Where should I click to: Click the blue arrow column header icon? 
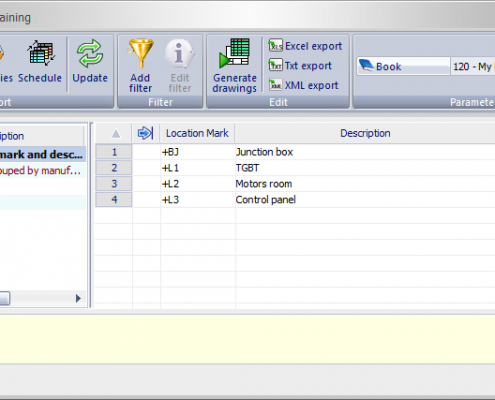146,133
